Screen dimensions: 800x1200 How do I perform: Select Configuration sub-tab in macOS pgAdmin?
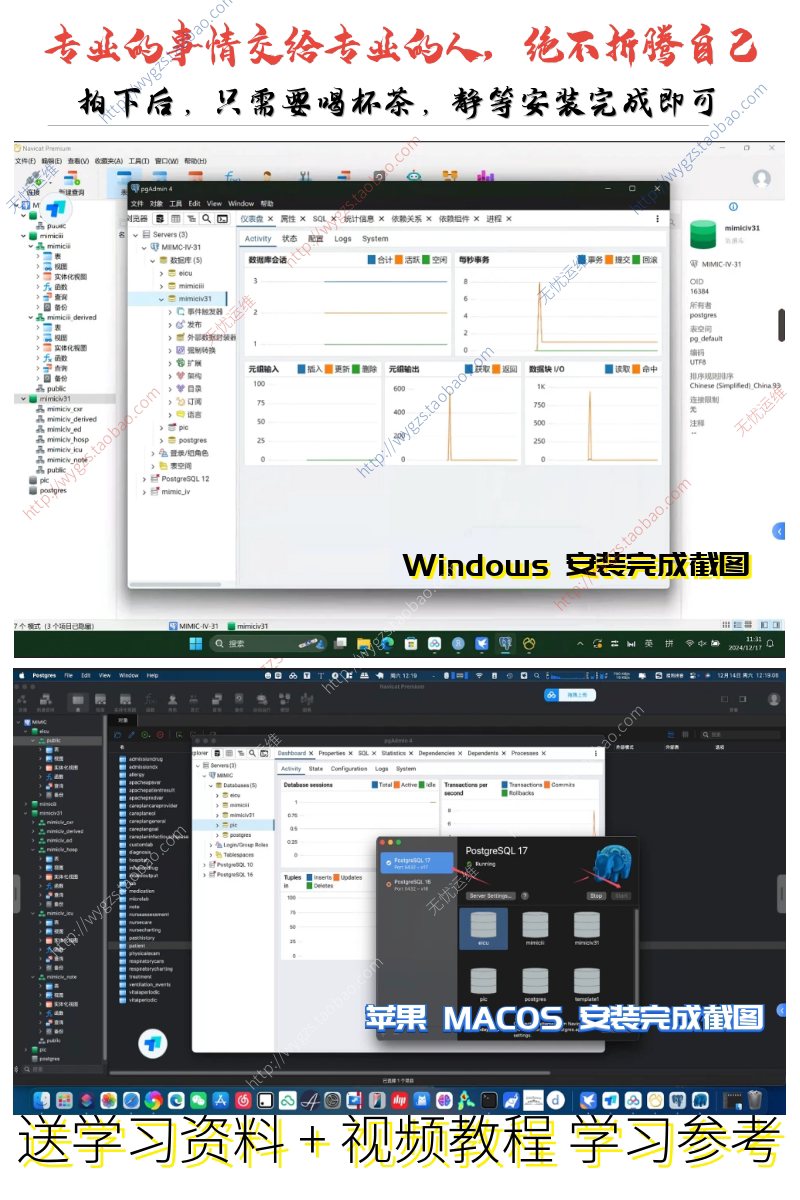point(349,769)
